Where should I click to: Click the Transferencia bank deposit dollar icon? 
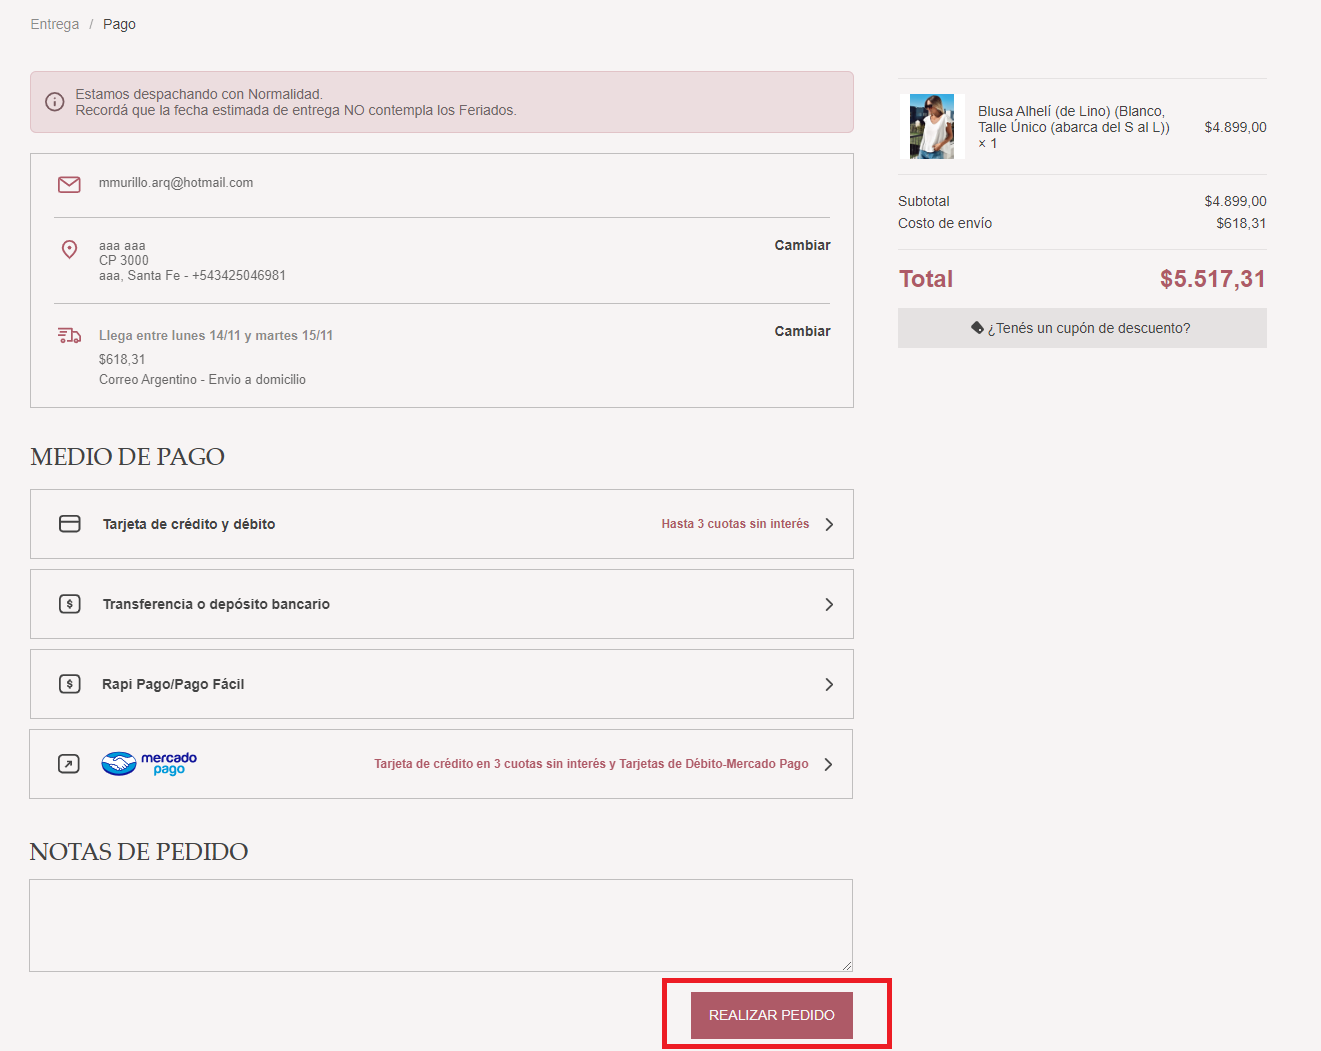tap(70, 604)
